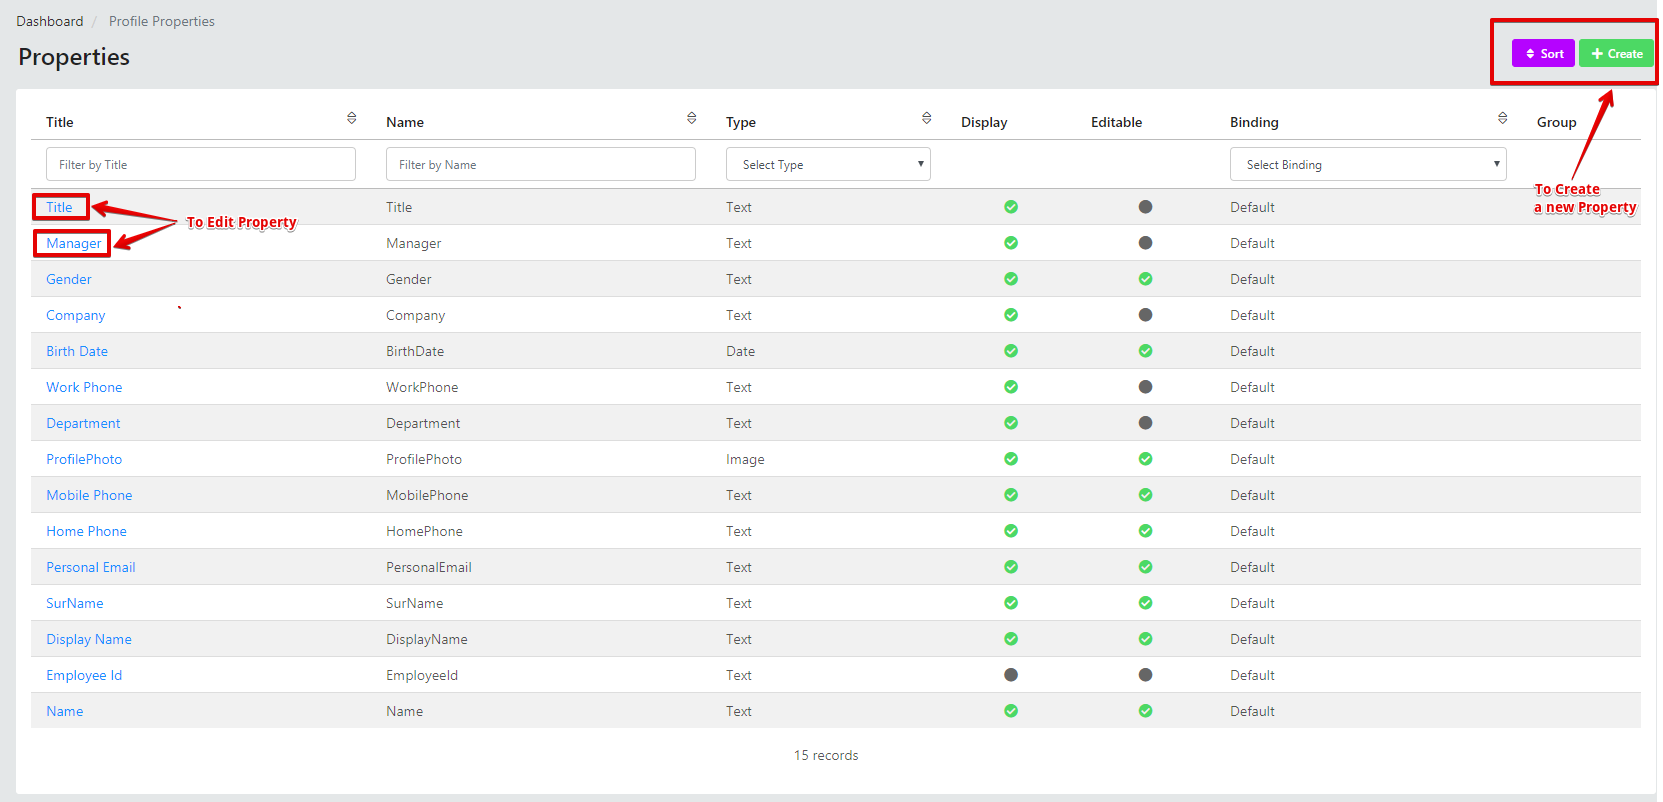Select the 'Image' type cell
Image resolution: width=1663 pixels, height=802 pixels.
745,459
